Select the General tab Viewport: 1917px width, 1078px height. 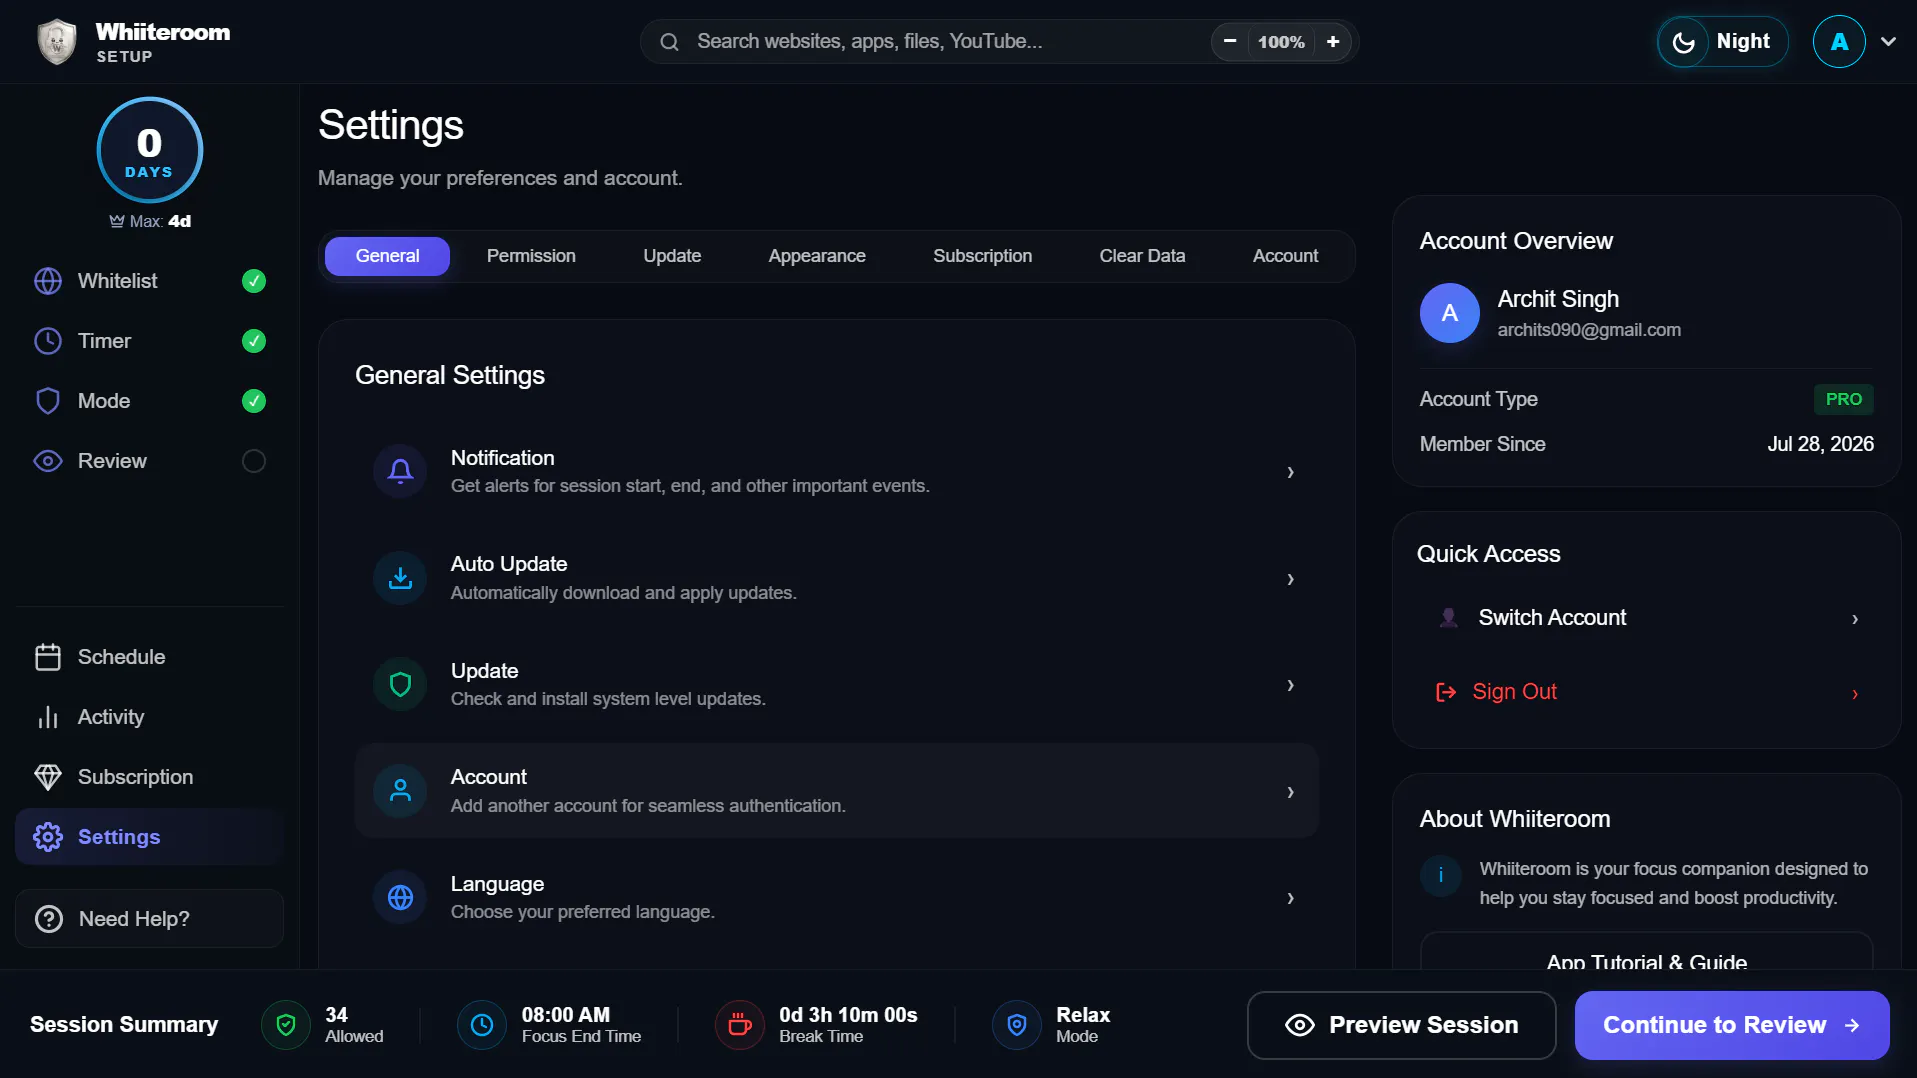click(x=387, y=256)
